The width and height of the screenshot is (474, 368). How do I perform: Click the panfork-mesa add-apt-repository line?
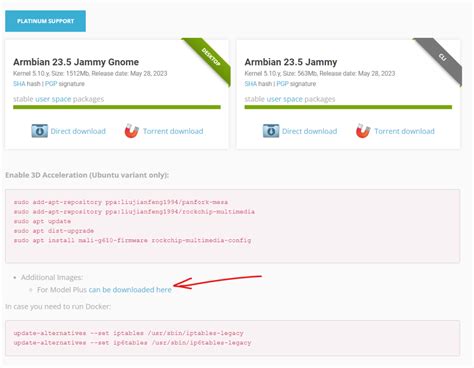tap(121, 202)
